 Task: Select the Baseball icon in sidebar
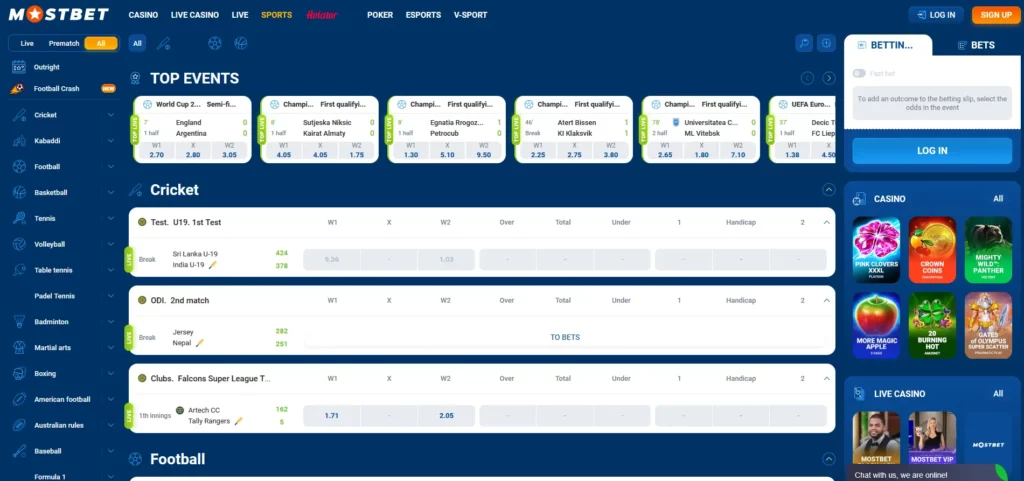point(19,451)
